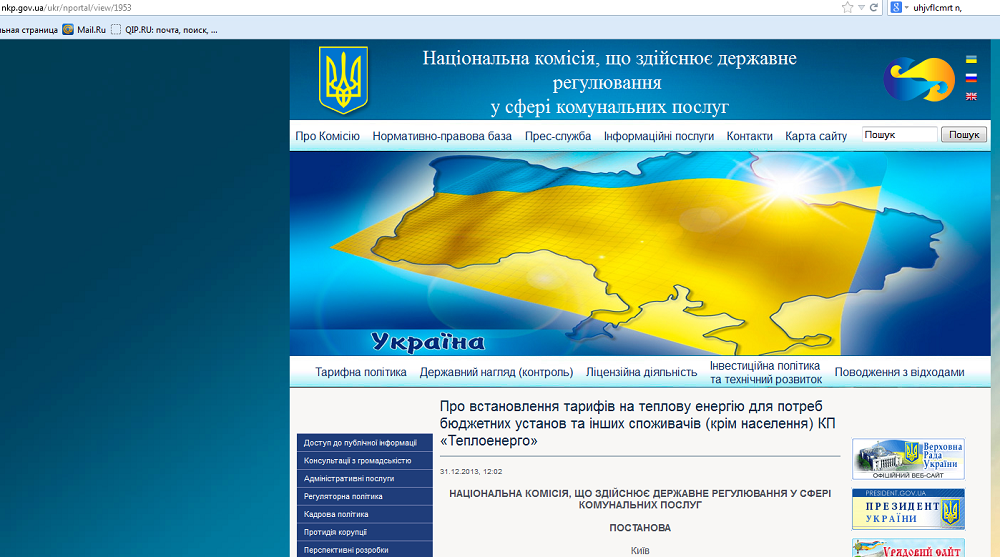Viewport: 1000px width, 557px height.
Task: Switch site language via Ukrainian flag
Action: 971,60
